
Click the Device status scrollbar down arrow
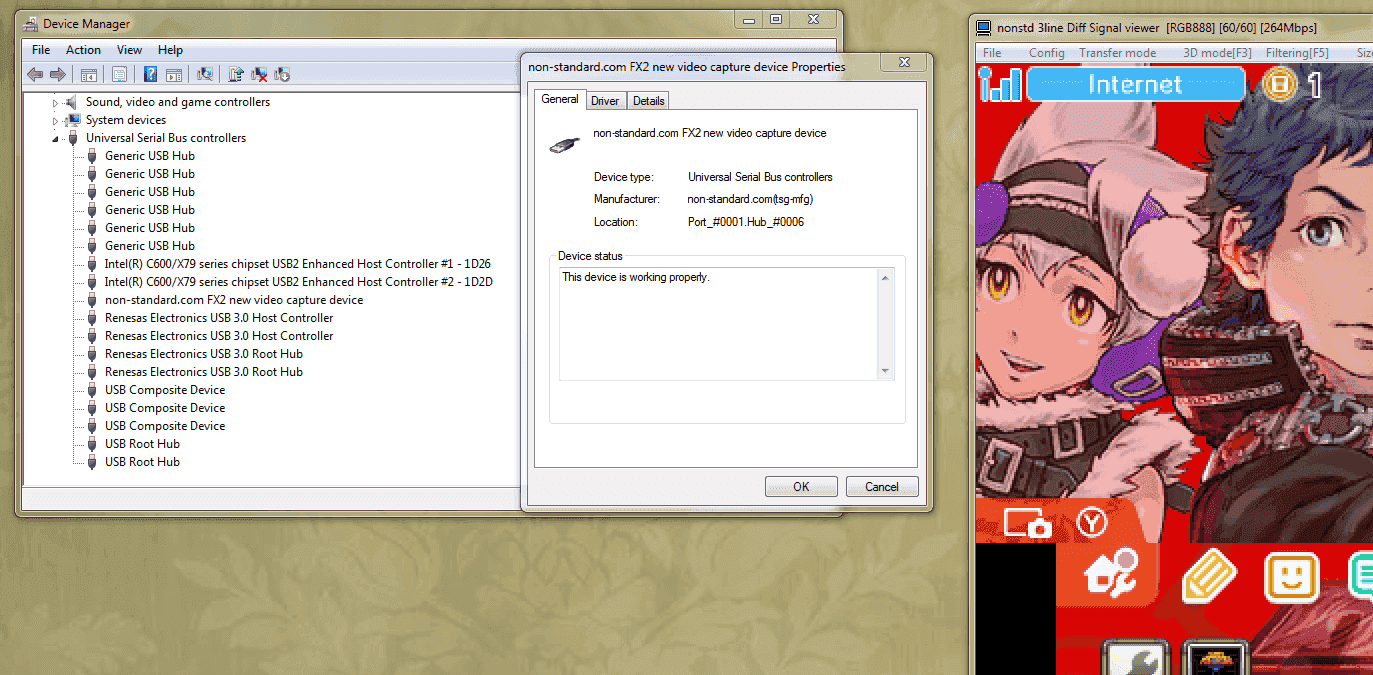(885, 371)
